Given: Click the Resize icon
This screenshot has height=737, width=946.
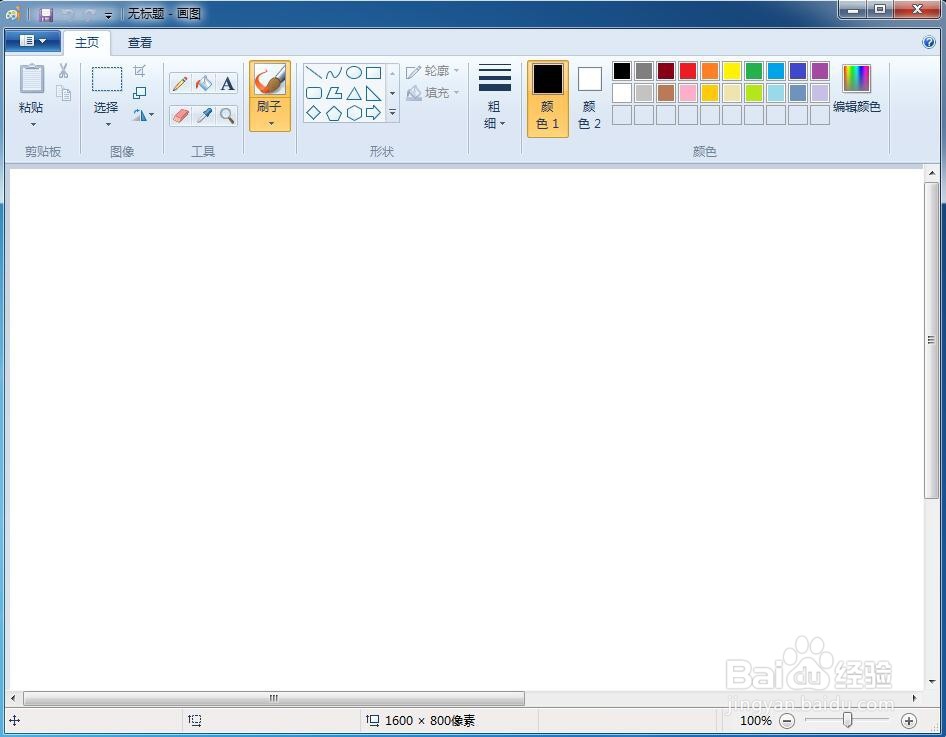Looking at the screenshot, I should pyautogui.click(x=139, y=93).
